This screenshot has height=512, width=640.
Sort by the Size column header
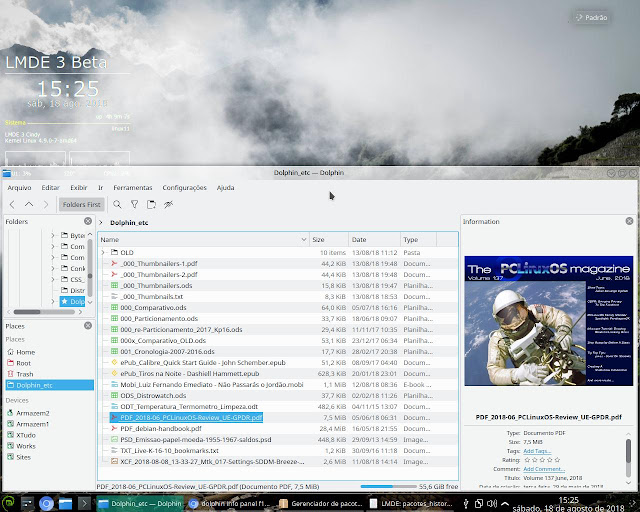click(329, 239)
